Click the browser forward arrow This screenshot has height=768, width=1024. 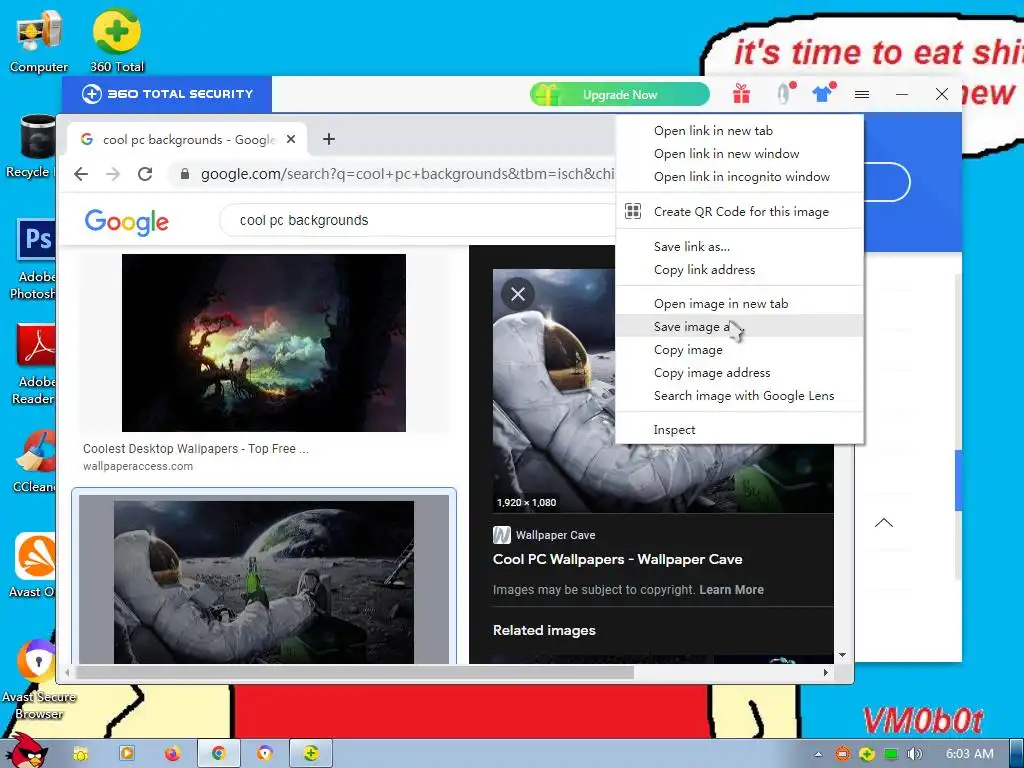[113, 174]
